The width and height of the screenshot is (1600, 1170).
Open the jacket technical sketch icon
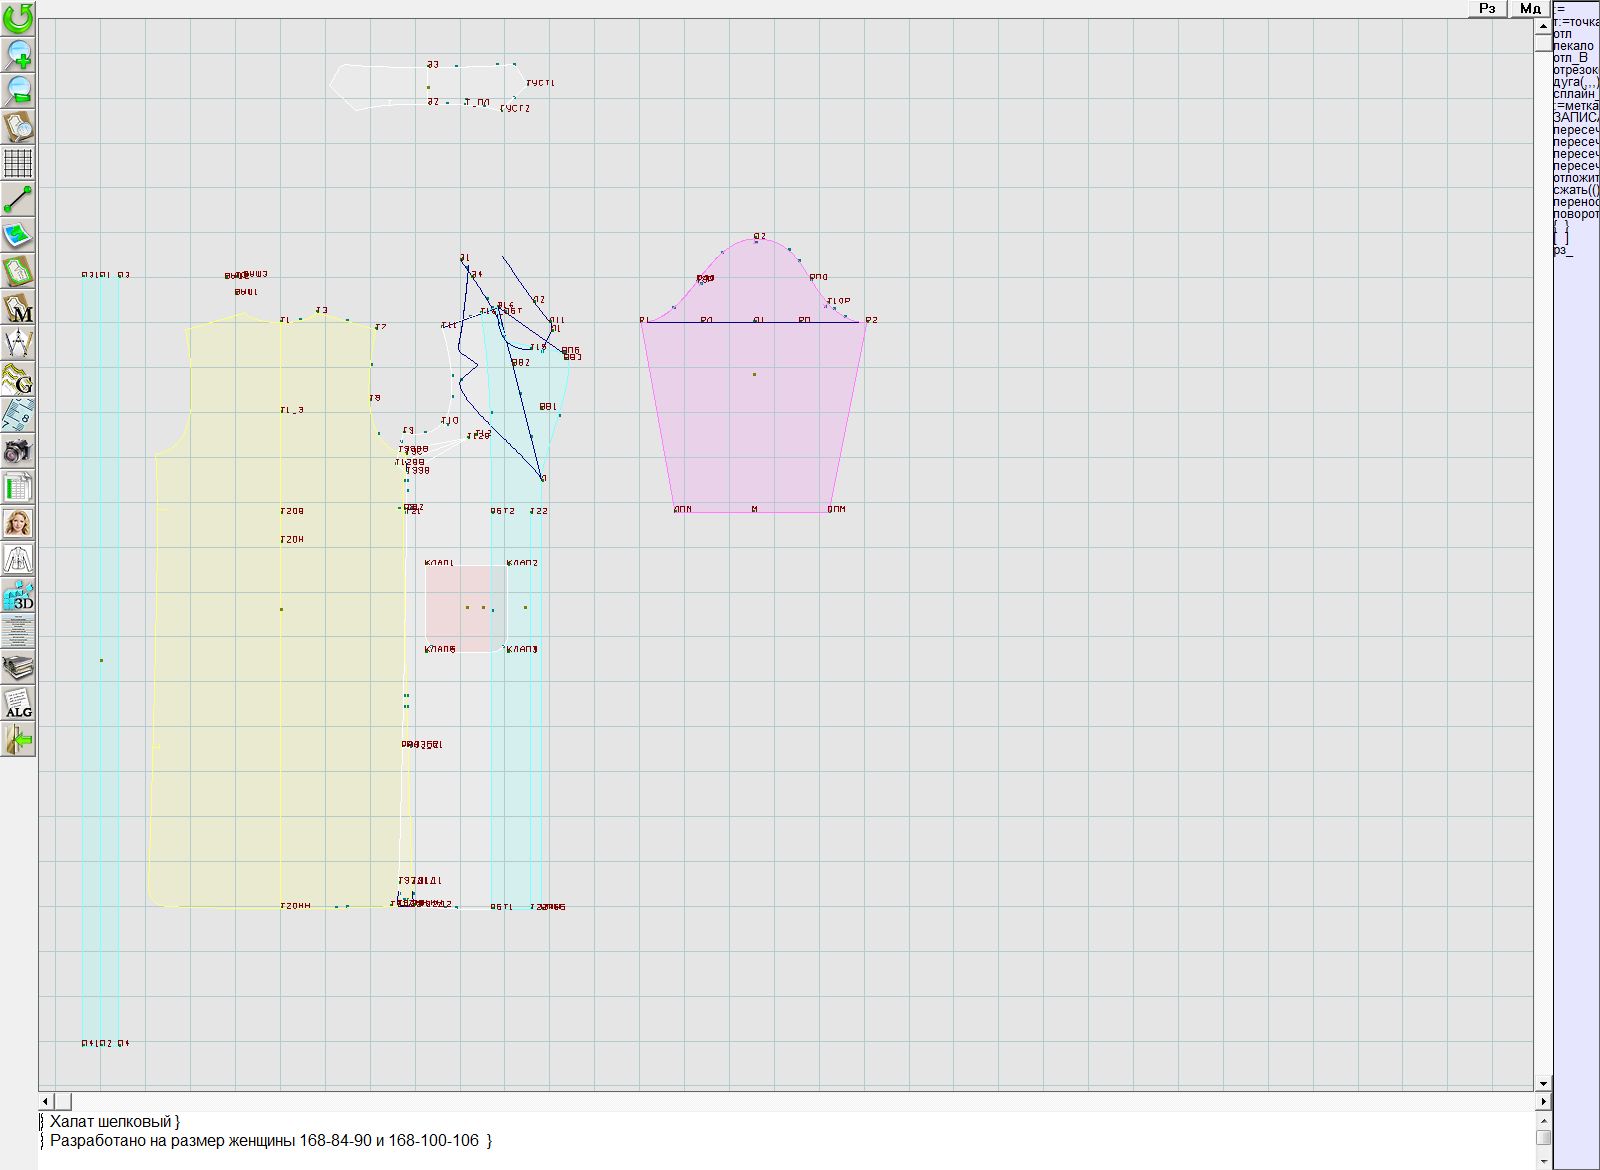tap(18, 559)
